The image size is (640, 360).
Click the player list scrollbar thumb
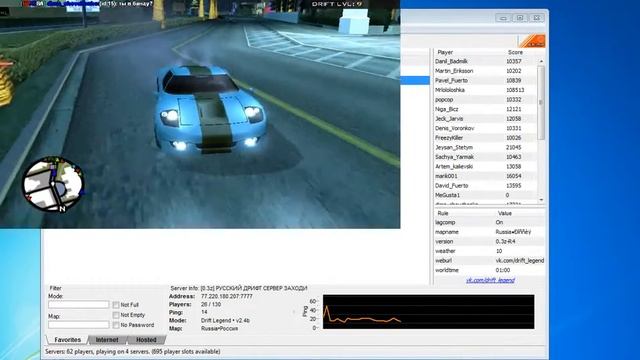click(541, 103)
